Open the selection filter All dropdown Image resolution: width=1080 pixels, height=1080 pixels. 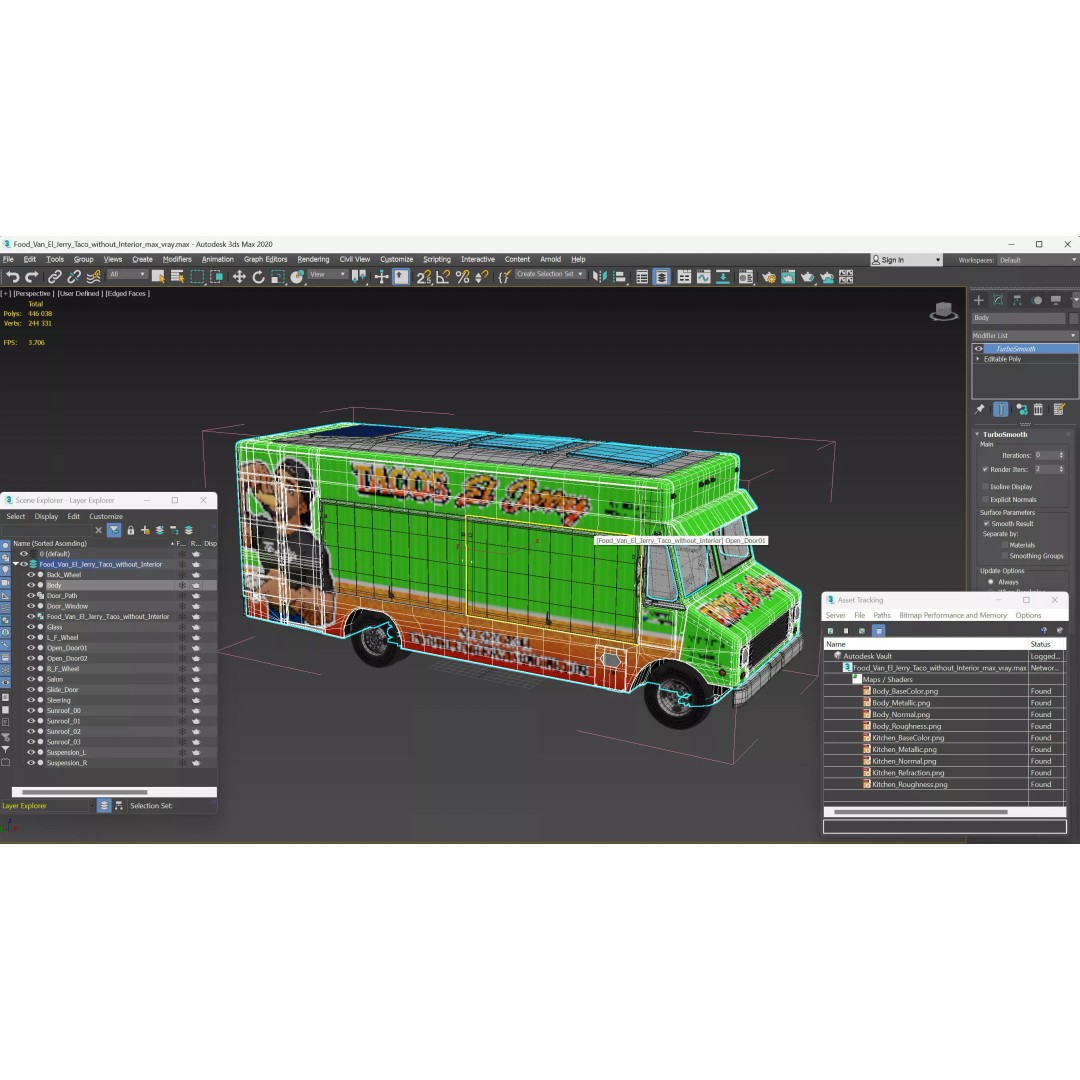point(127,274)
